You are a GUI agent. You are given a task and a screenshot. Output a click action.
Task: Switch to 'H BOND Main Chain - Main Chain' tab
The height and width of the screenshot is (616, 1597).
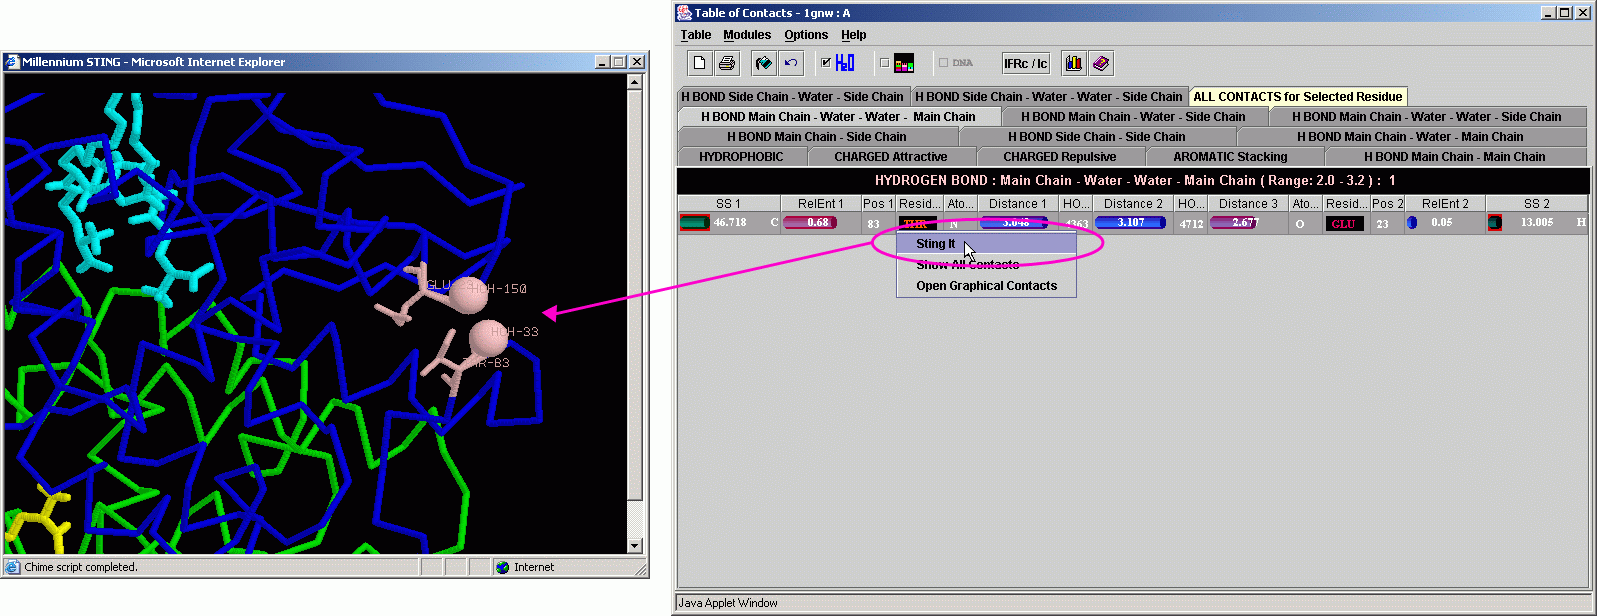click(1455, 157)
